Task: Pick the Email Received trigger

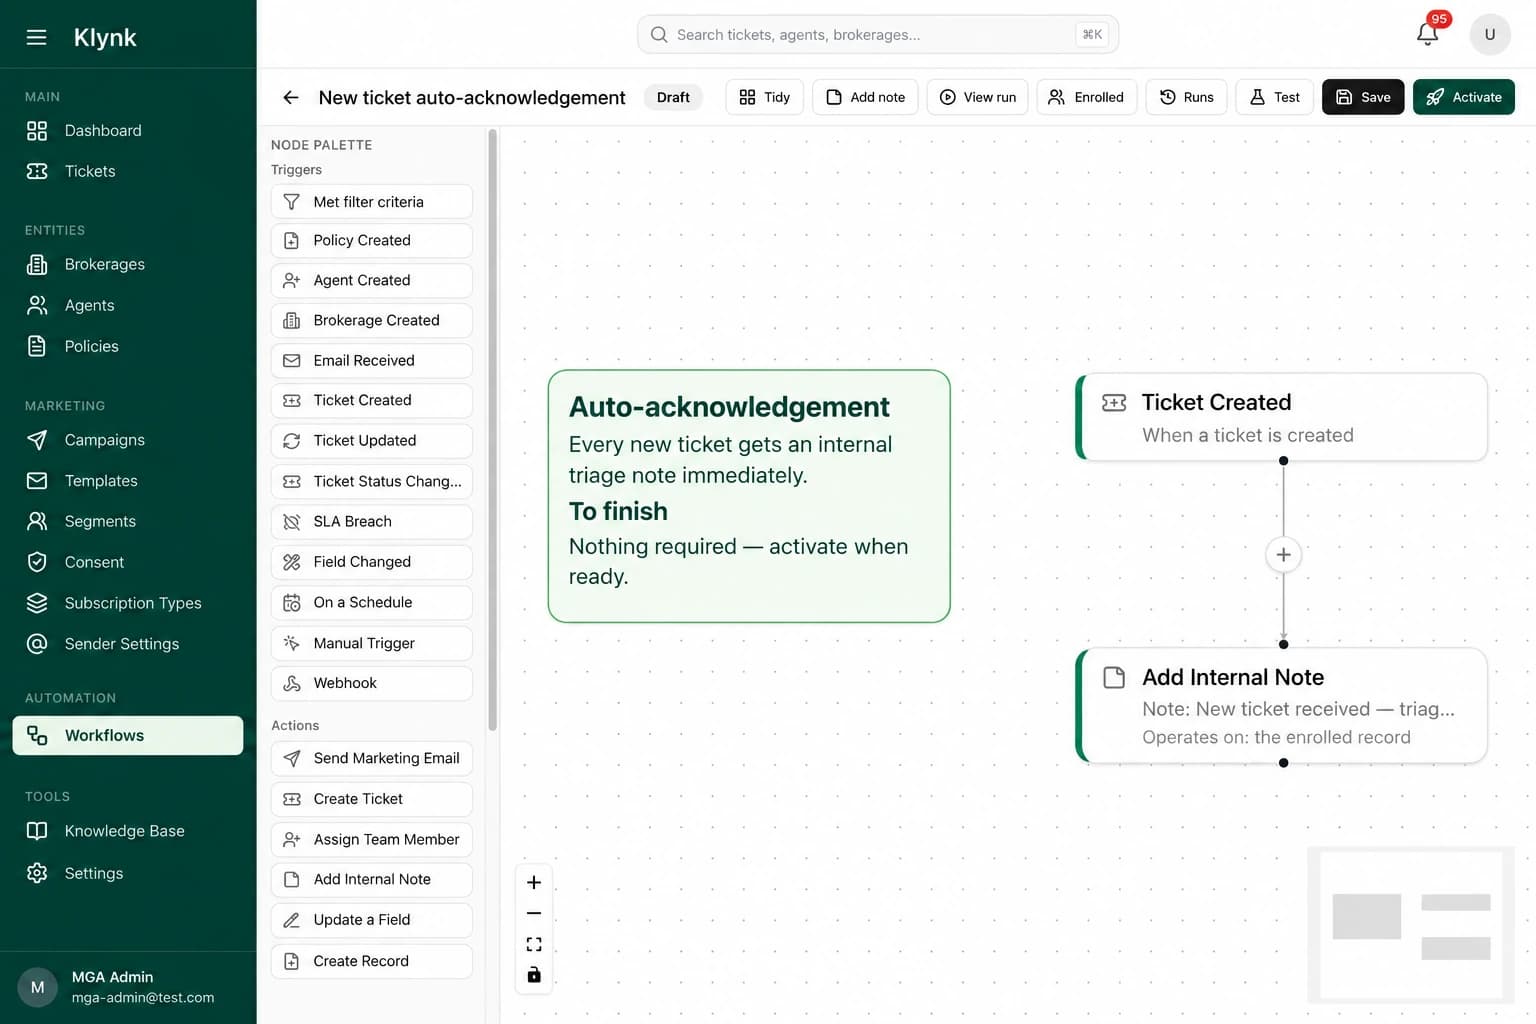Action: [371, 360]
